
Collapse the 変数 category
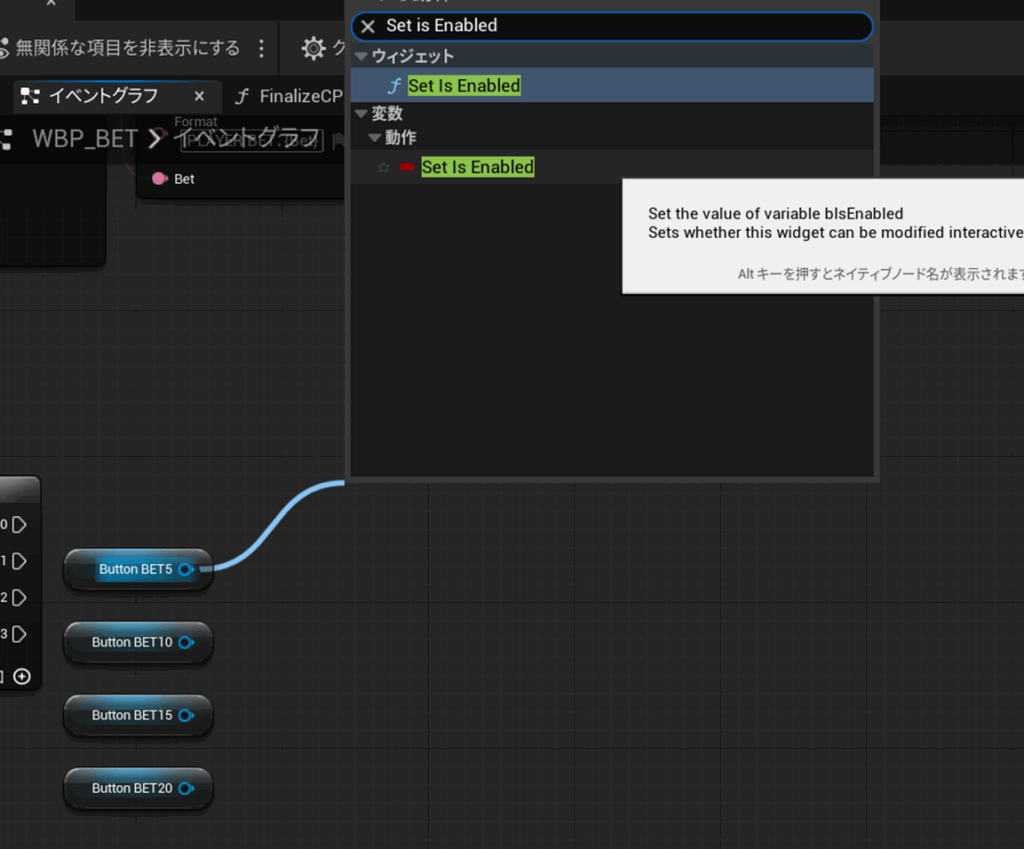tap(362, 114)
